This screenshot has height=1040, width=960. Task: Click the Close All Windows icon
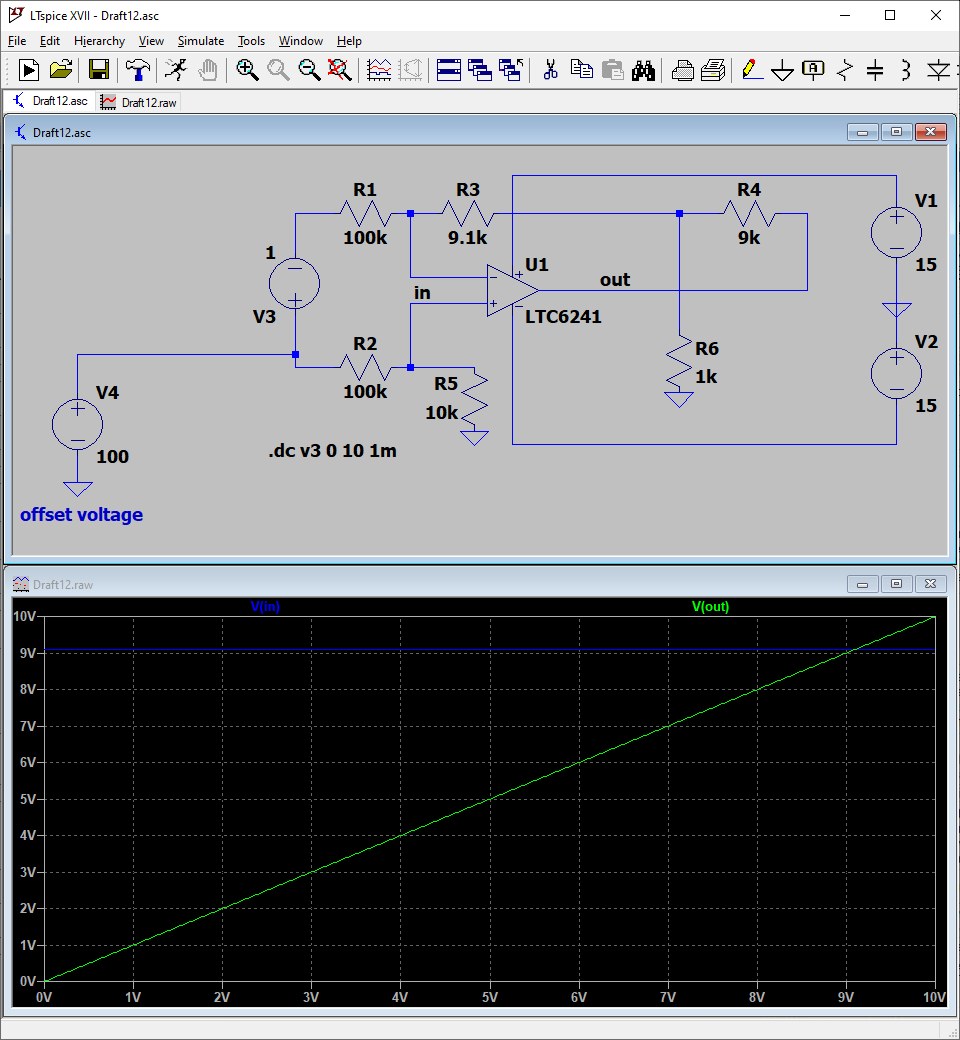512,70
